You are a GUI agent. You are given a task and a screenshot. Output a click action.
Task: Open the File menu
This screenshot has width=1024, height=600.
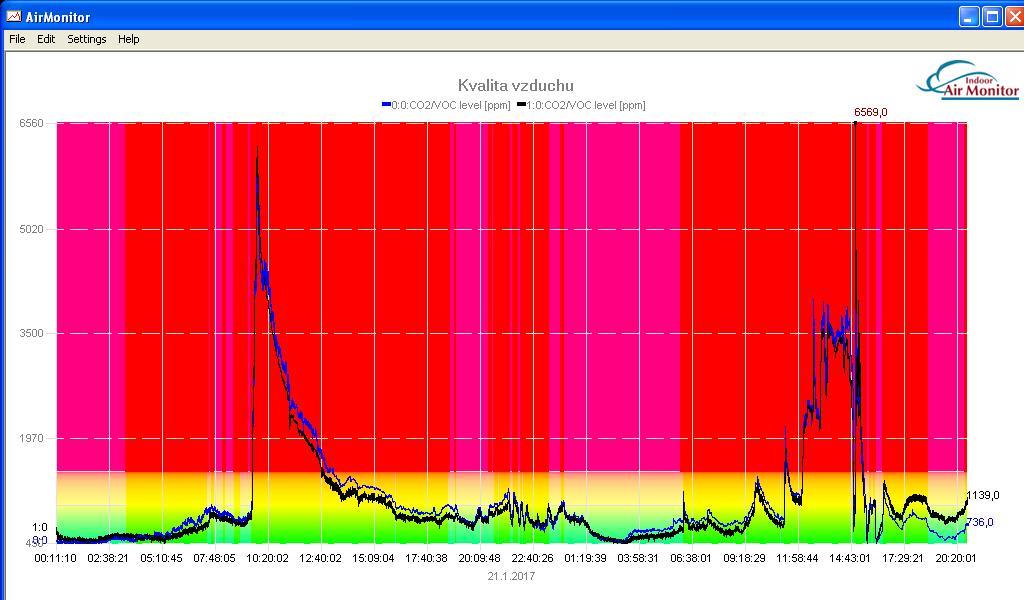(x=17, y=39)
